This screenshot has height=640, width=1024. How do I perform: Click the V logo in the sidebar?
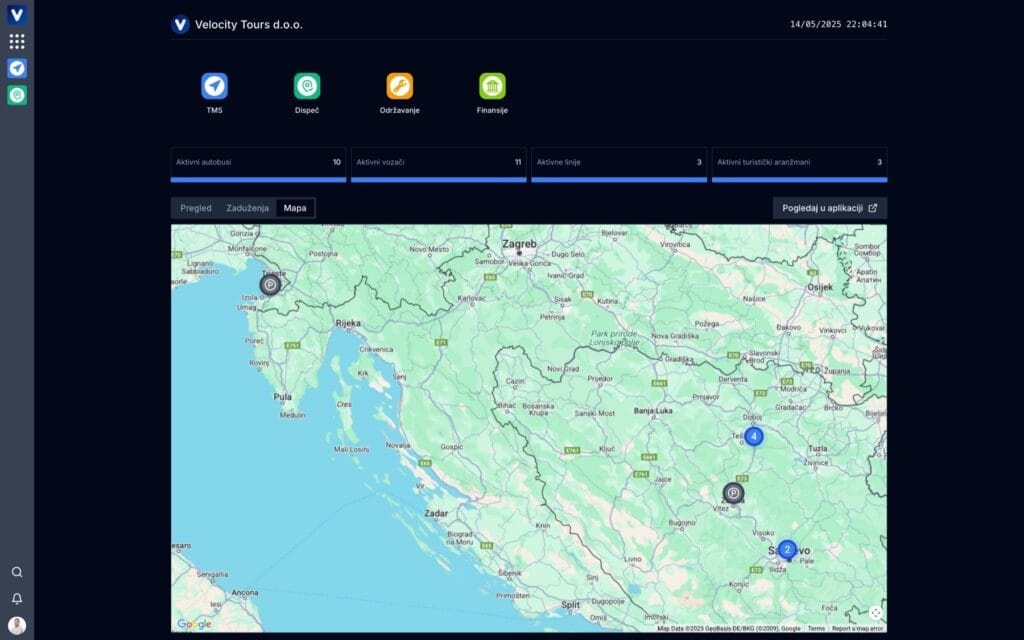pos(17,14)
